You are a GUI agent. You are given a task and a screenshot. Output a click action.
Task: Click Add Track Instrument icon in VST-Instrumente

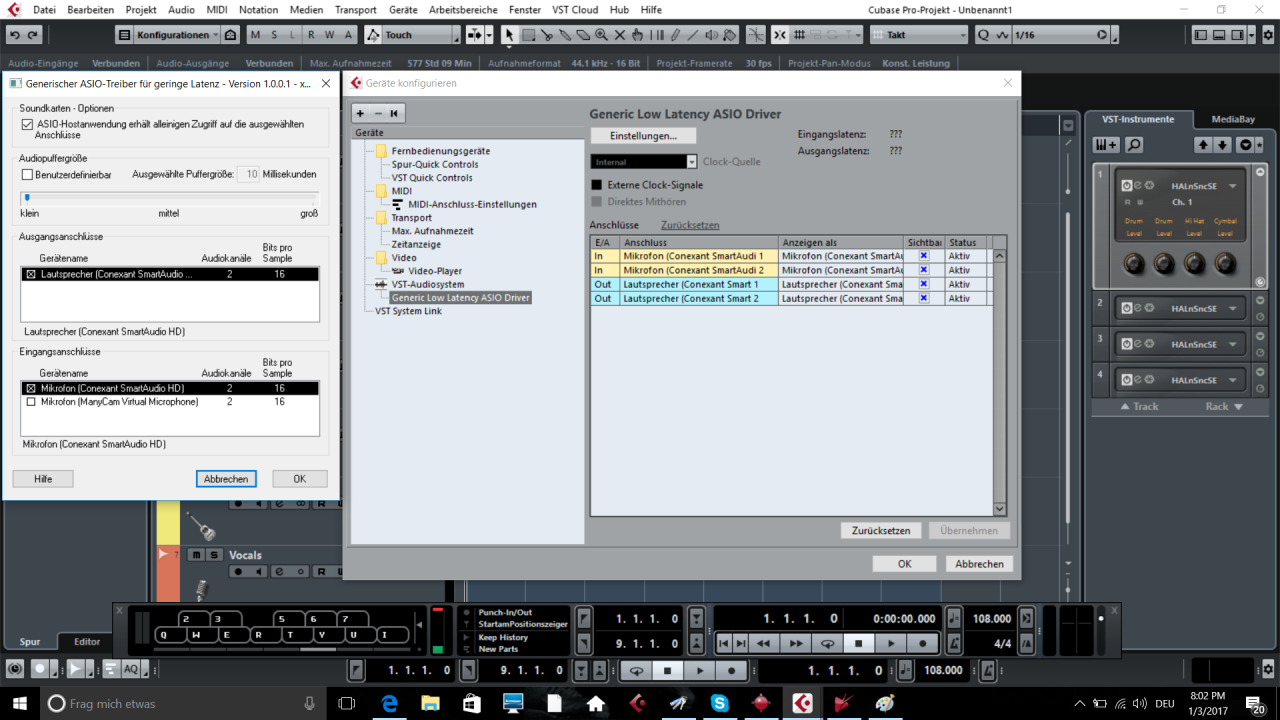tap(1106, 145)
